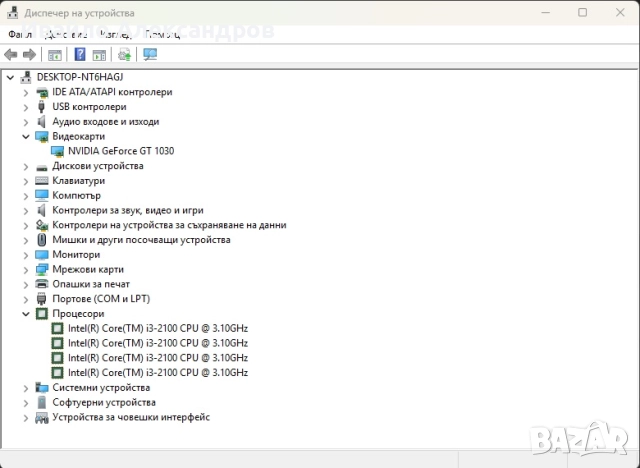Click the printer icon for Опашки за печат
Screen dimensions: 640x468
tap(42, 284)
